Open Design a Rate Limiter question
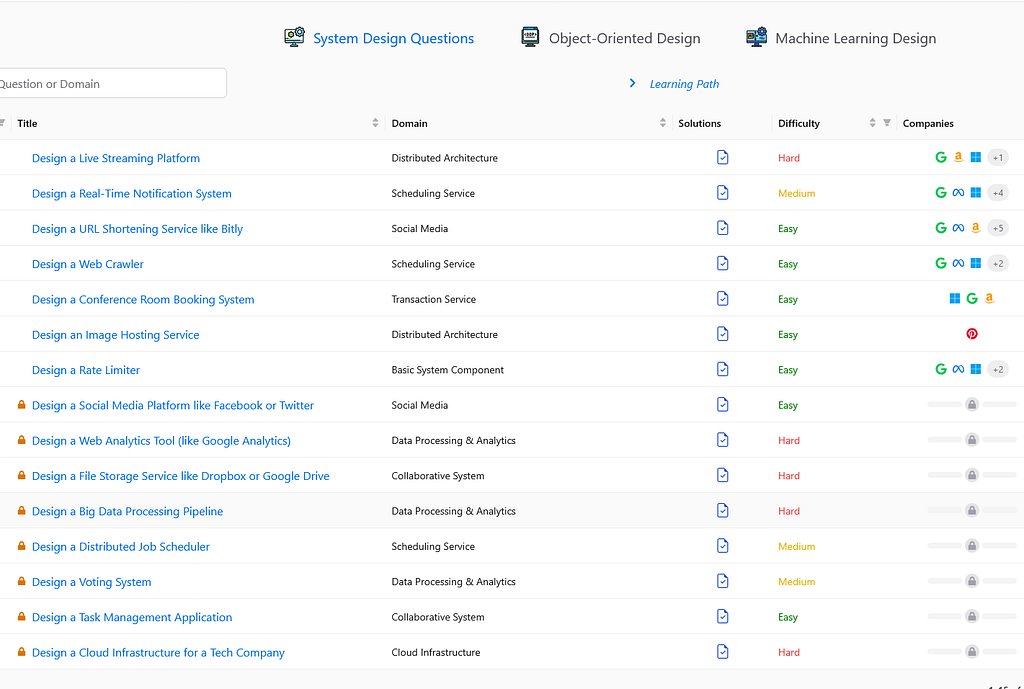 click(86, 370)
